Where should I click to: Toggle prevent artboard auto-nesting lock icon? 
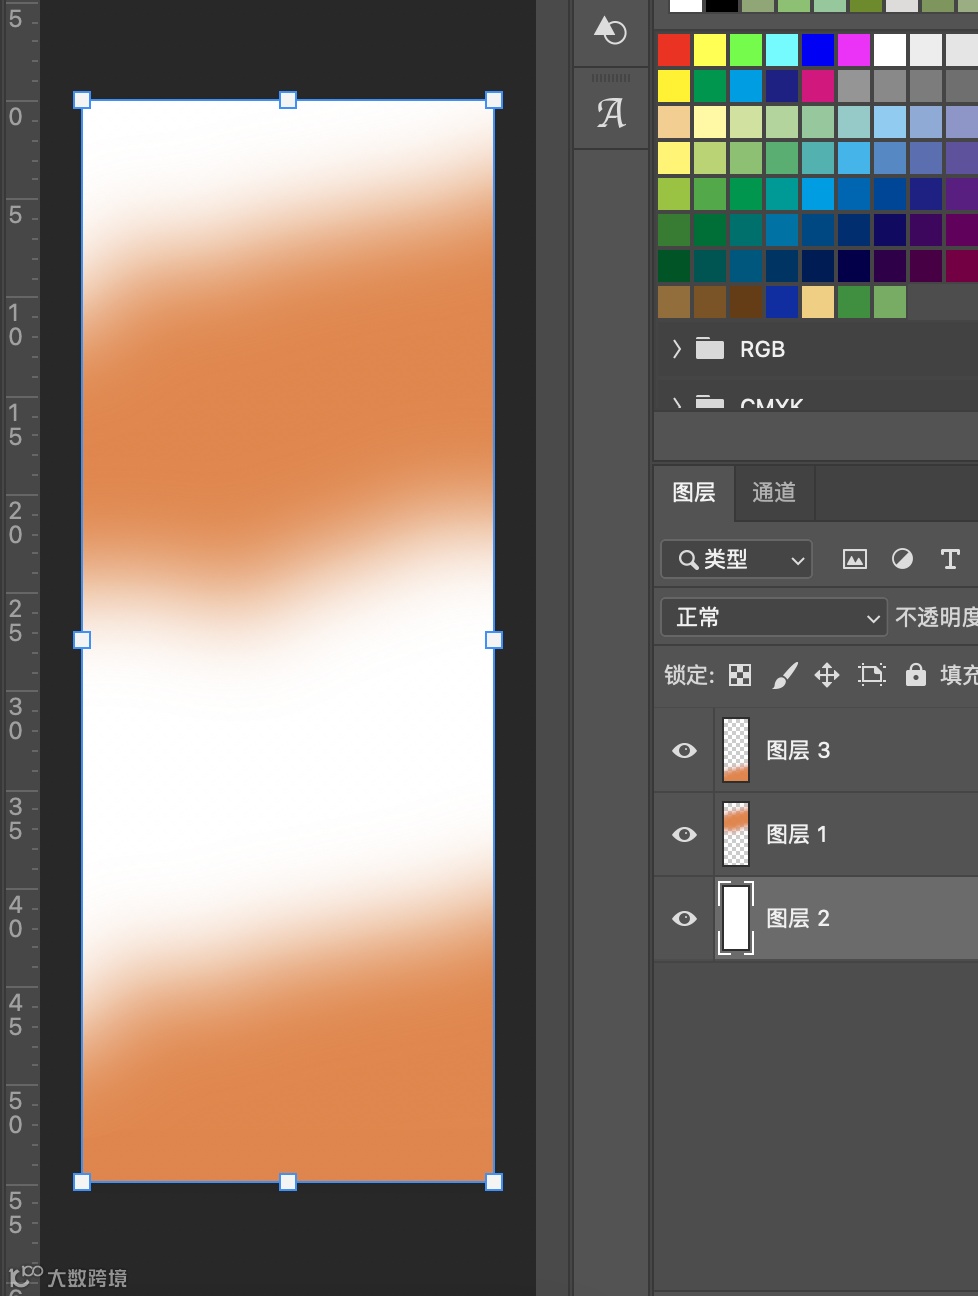[872, 676]
